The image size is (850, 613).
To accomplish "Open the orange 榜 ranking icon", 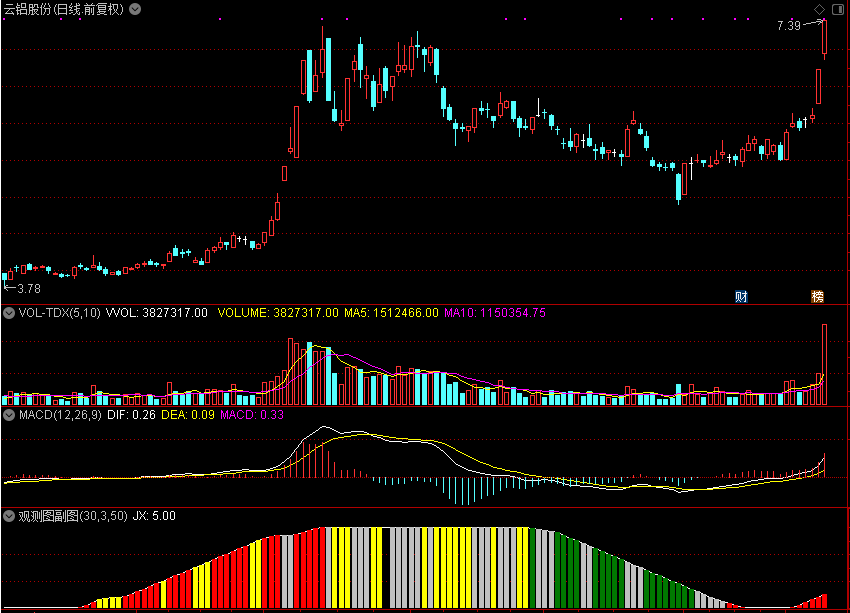I will 817,296.
